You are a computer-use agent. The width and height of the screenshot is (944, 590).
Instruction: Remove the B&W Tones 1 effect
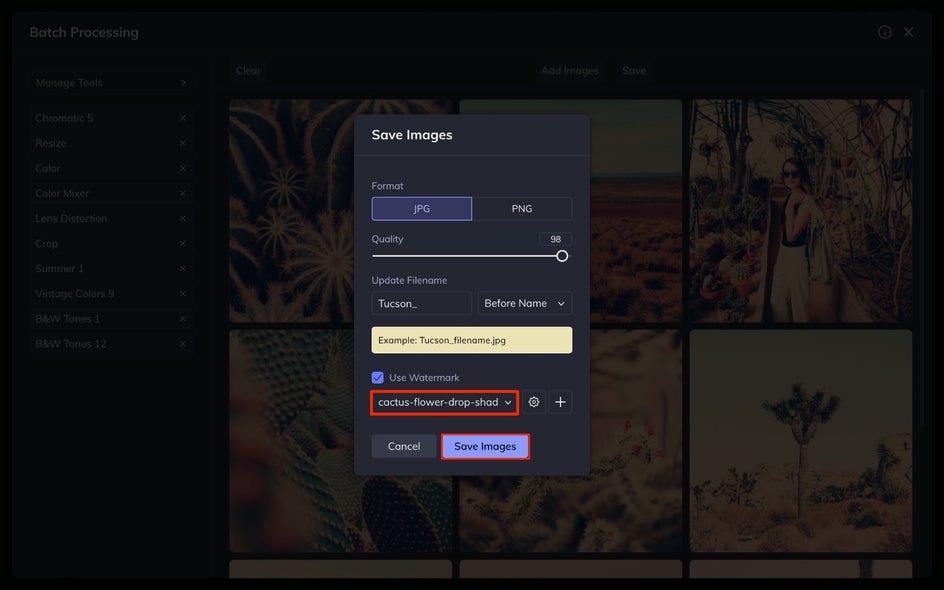182,318
